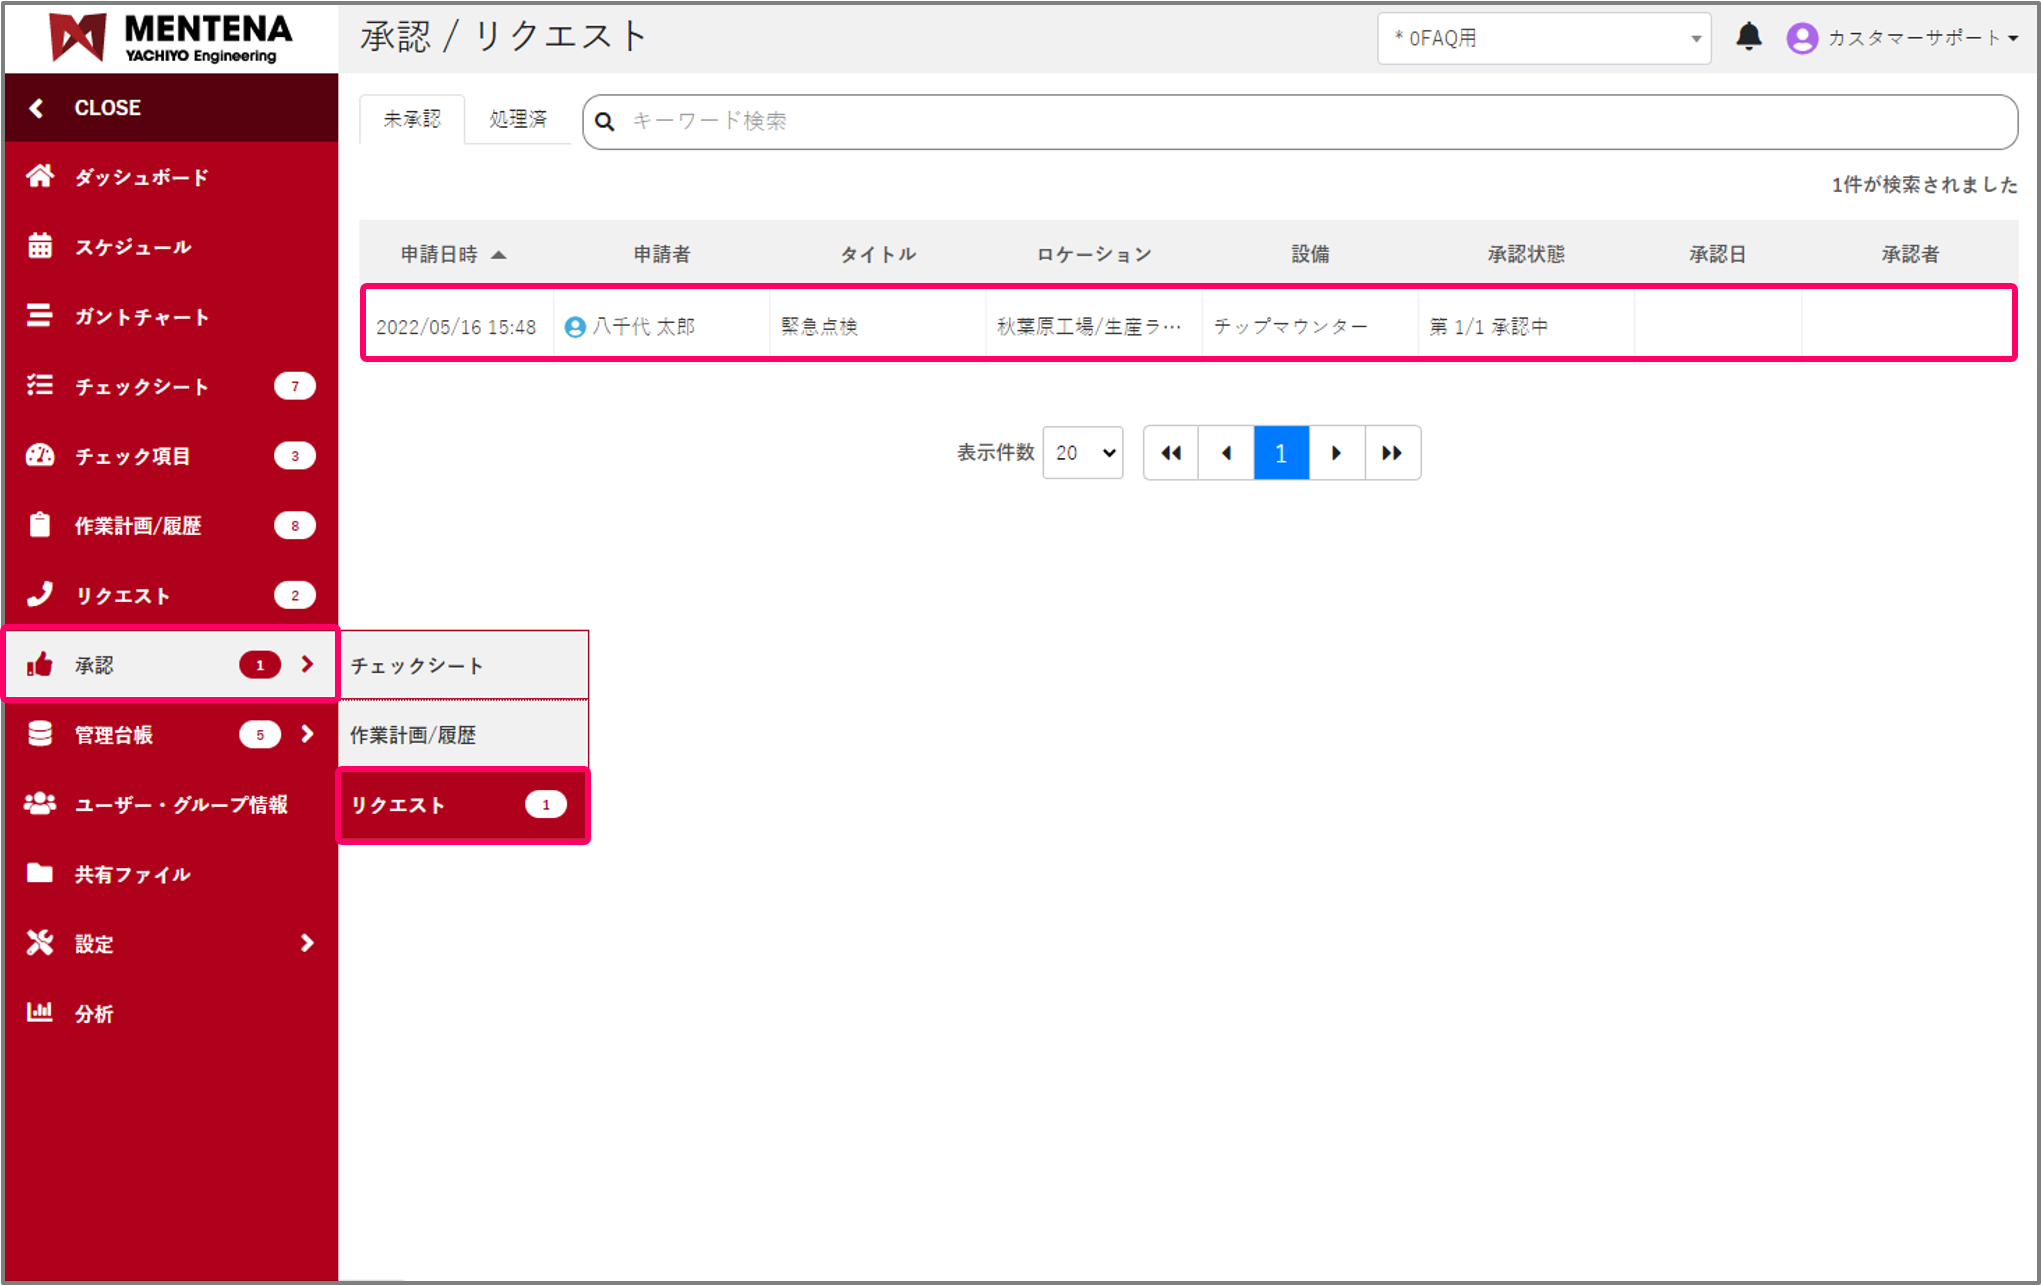Click the 共有ファイル folder icon
The width and height of the screenshot is (2041, 1286).
[x=40, y=874]
